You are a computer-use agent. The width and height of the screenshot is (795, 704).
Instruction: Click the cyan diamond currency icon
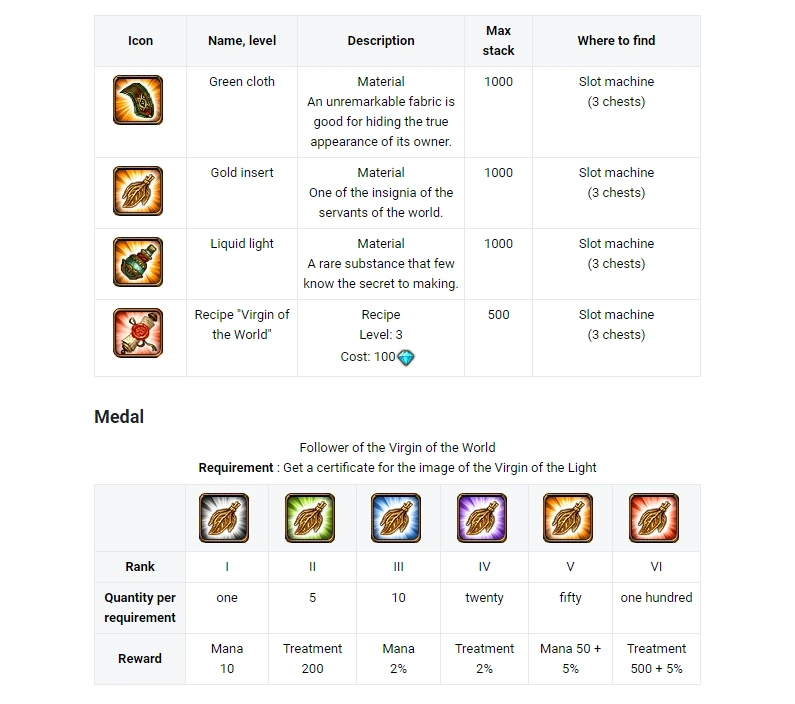click(x=406, y=357)
